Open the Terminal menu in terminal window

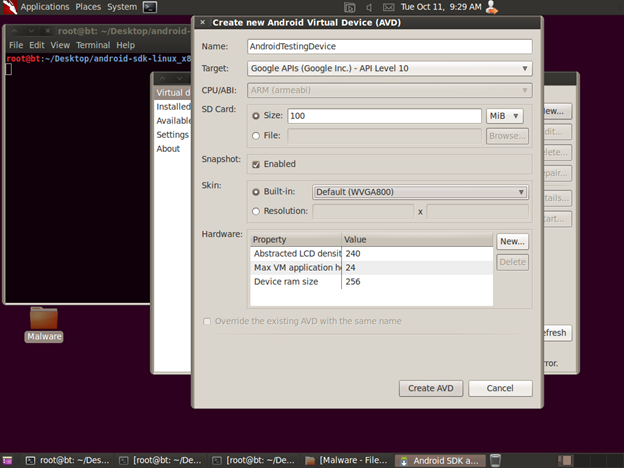[x=93, y=45]
